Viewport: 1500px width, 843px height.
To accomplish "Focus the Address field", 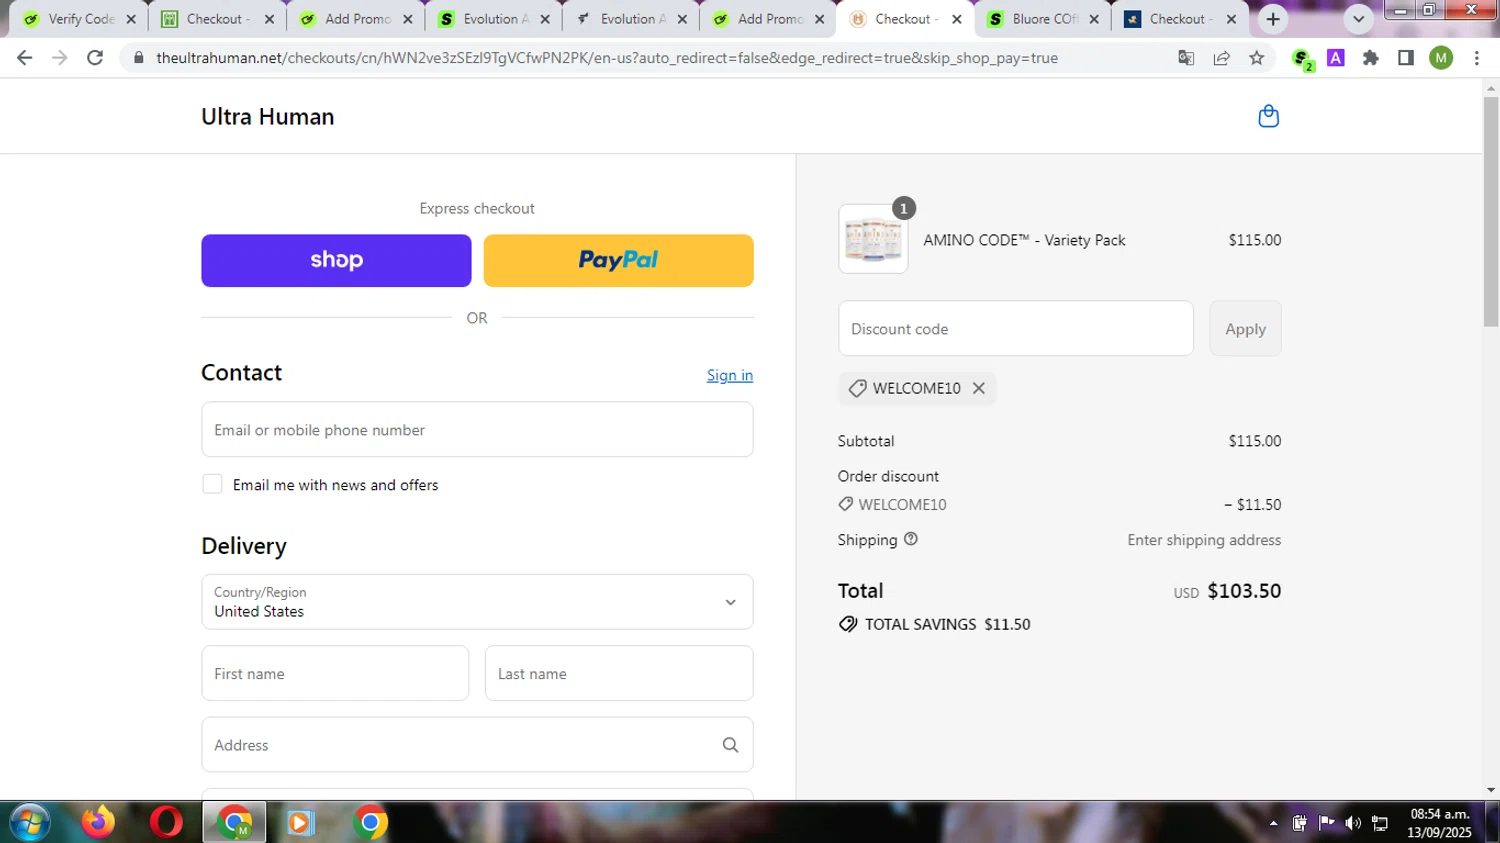I will 477,745.
